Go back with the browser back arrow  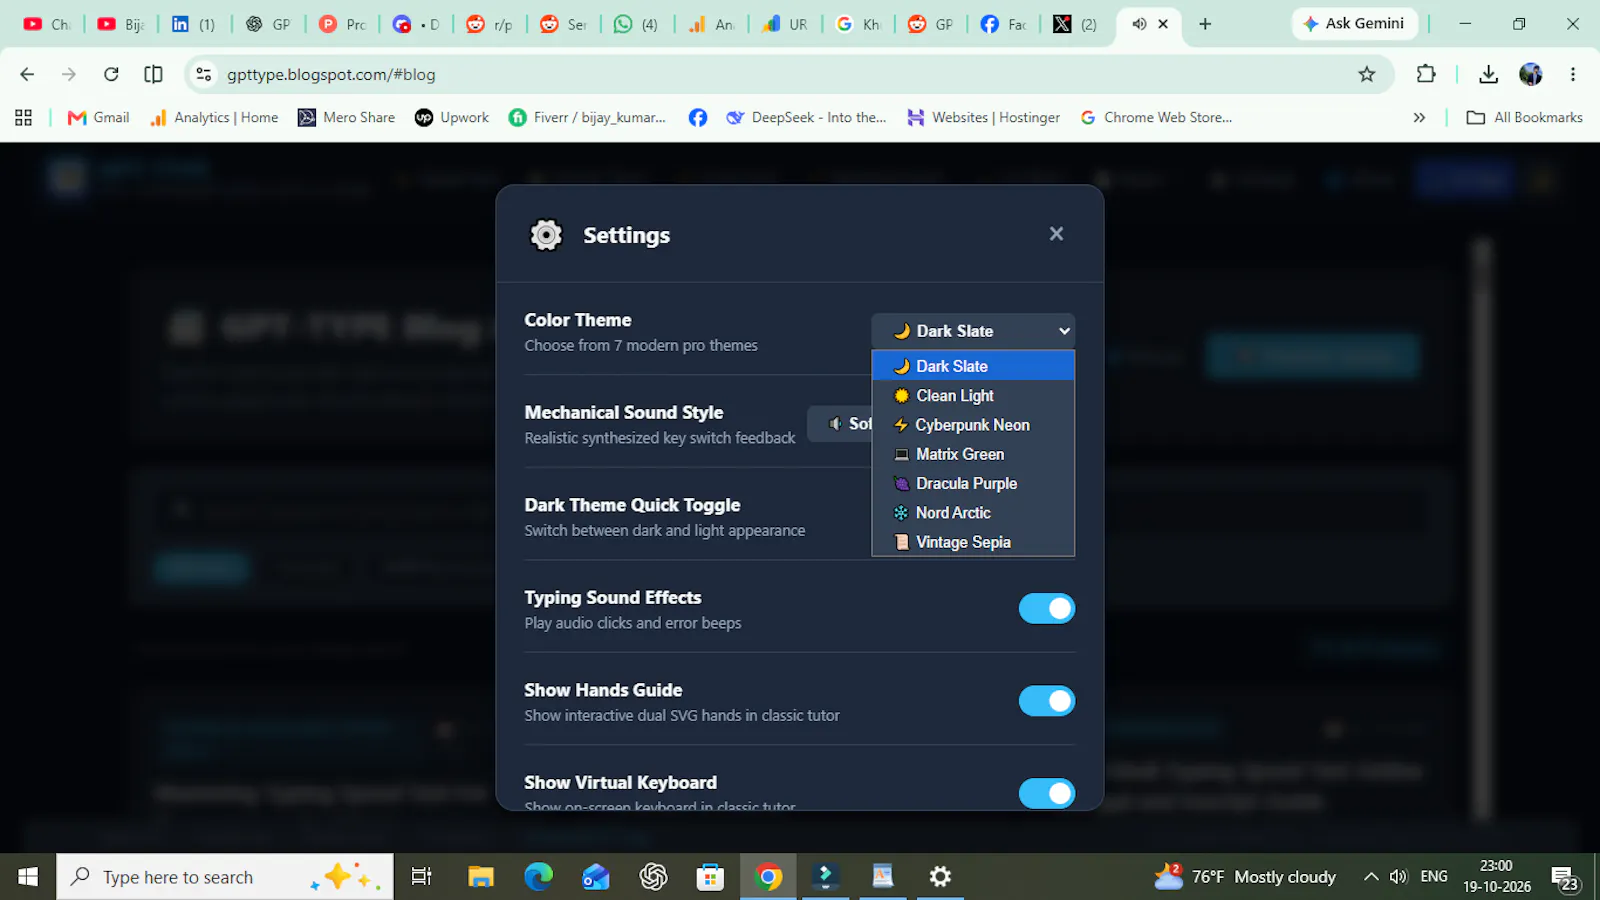point(27,74)
